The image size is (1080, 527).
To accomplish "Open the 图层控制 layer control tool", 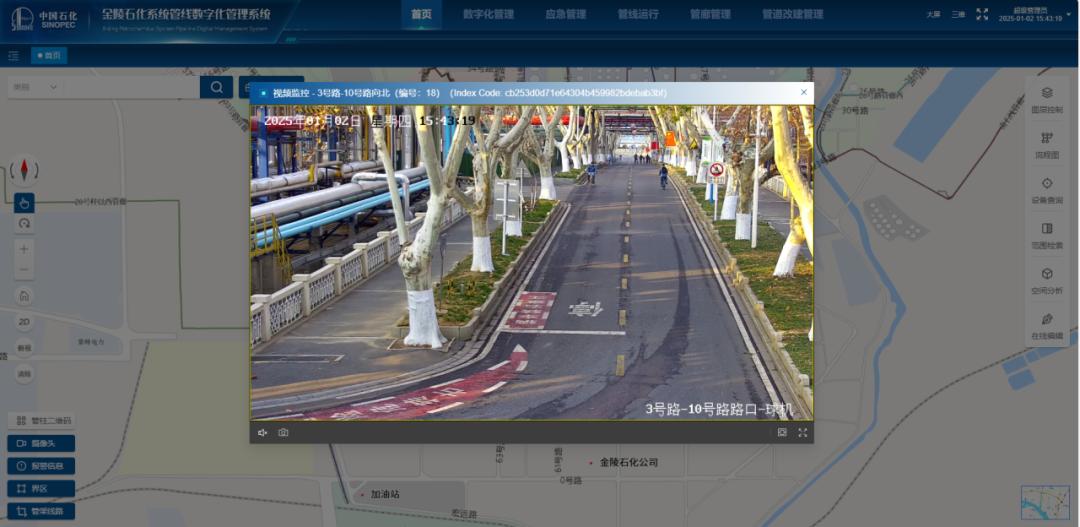I will pos(1047,99).
